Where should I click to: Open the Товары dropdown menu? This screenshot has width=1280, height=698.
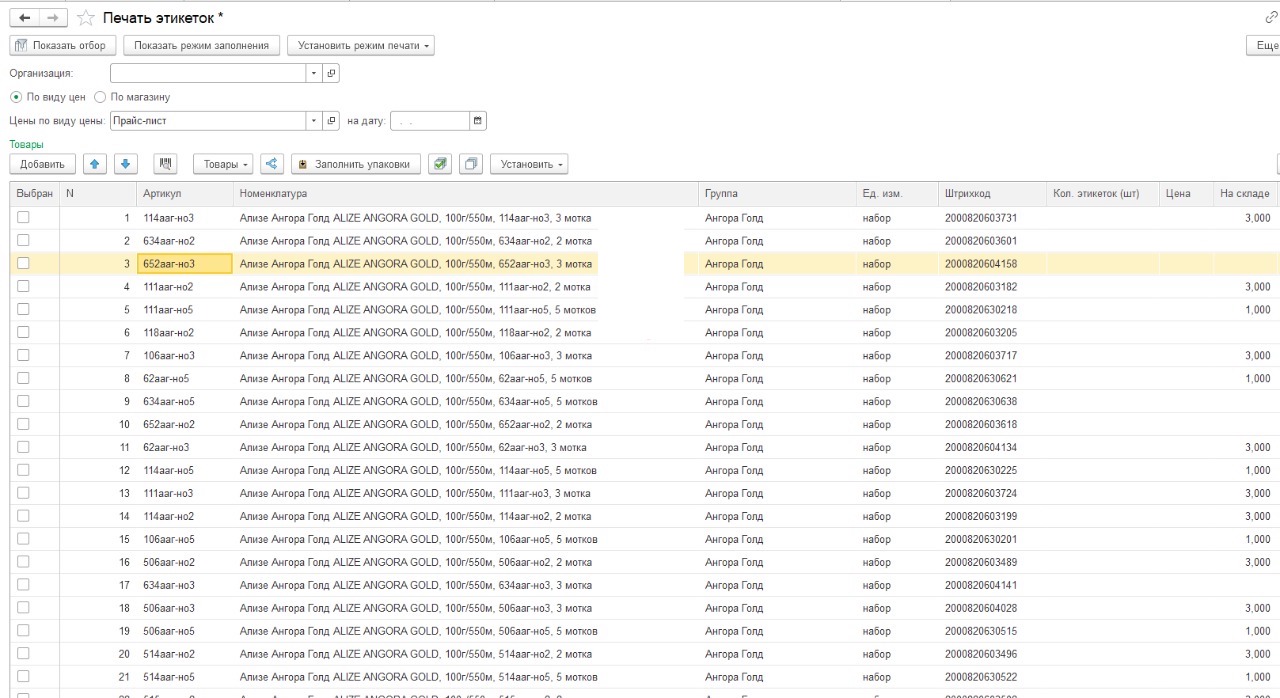pos(223,164)
